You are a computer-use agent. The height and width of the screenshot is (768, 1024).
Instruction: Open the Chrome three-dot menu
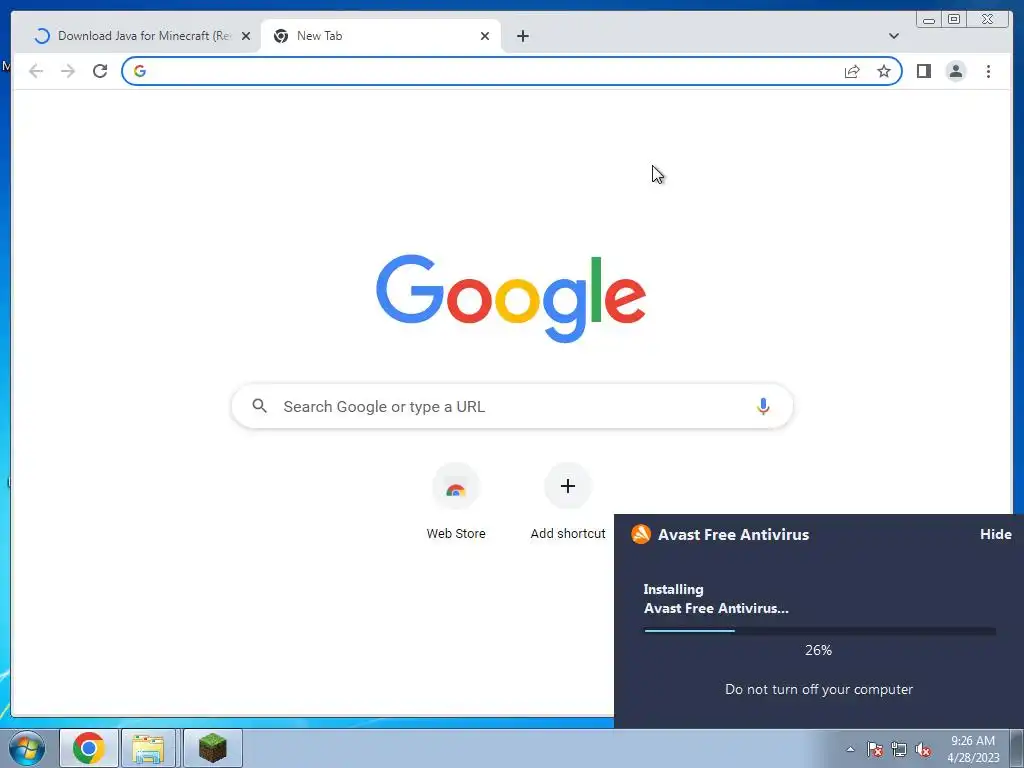[x=988, y=71]
